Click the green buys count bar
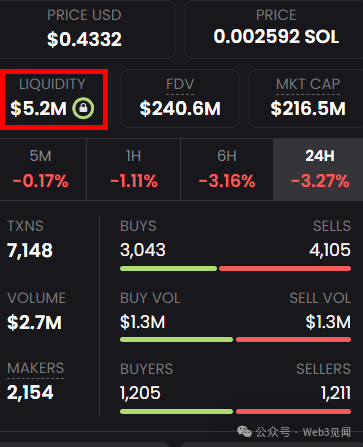 point(168,269)
